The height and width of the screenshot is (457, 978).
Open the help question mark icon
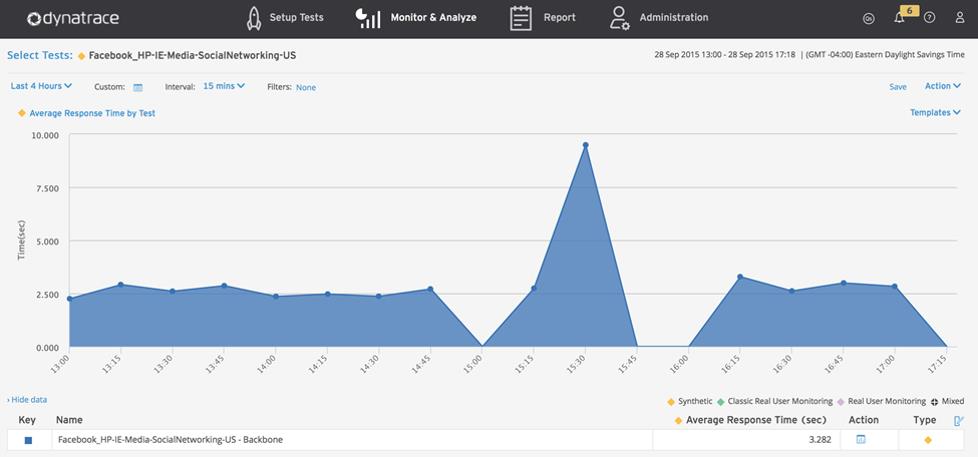[930, 18]
